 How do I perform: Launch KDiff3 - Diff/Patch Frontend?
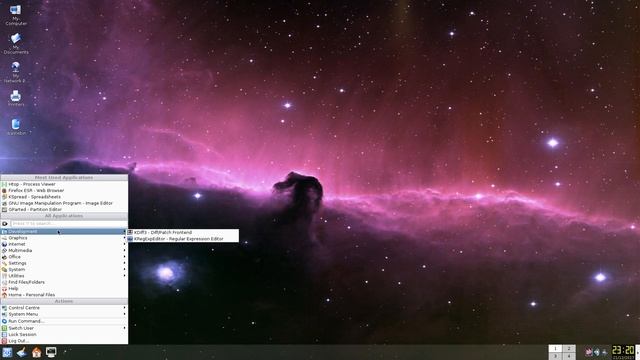[183, 232]
